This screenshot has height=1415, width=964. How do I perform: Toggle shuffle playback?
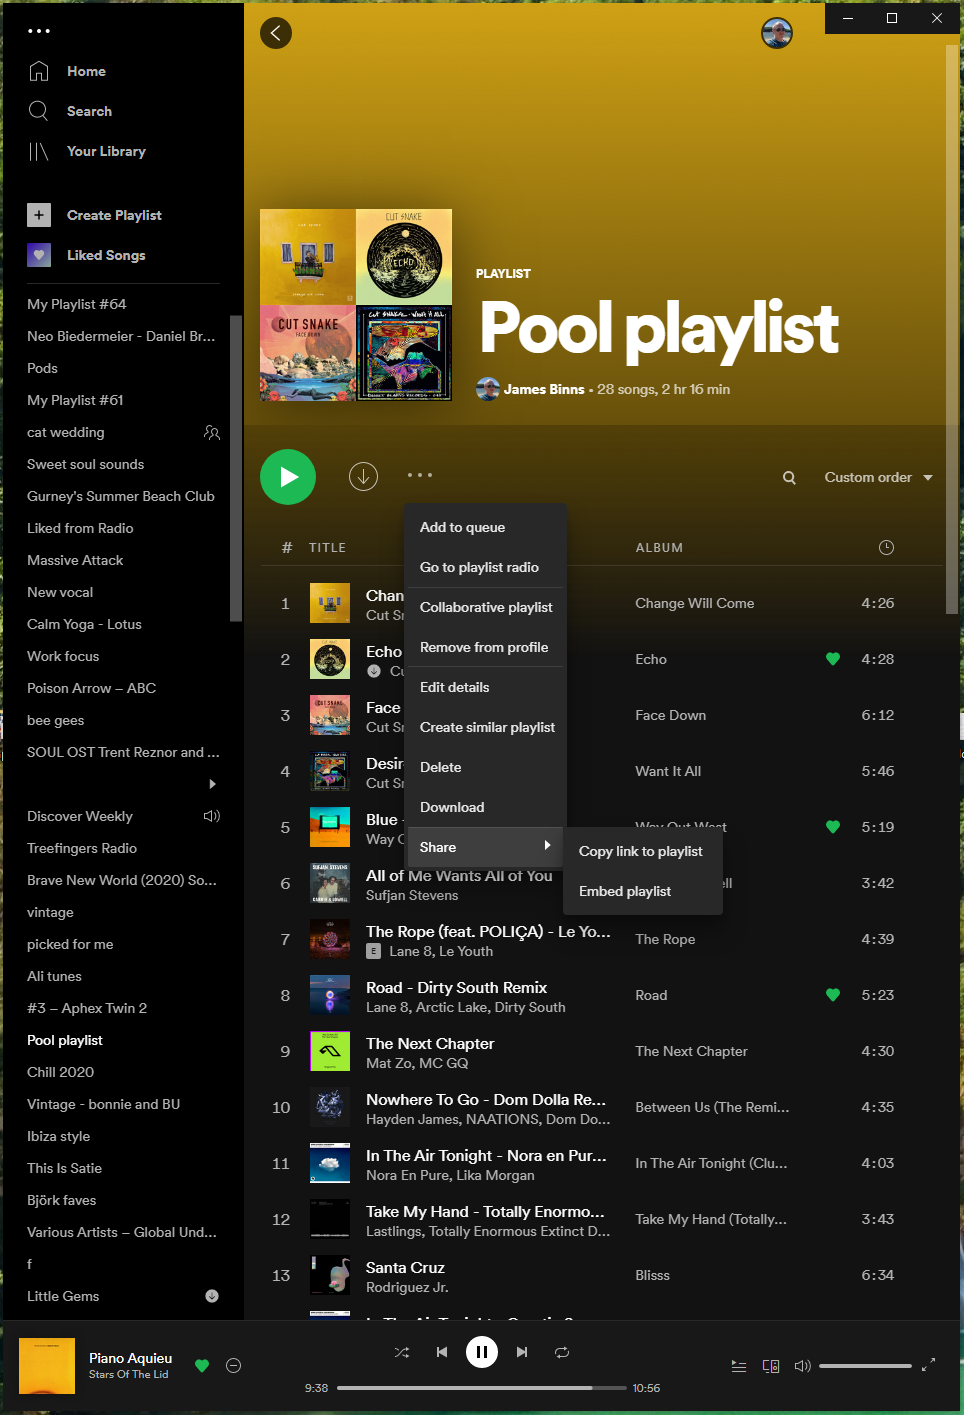pyautogui.click(x=402, y=1352)
